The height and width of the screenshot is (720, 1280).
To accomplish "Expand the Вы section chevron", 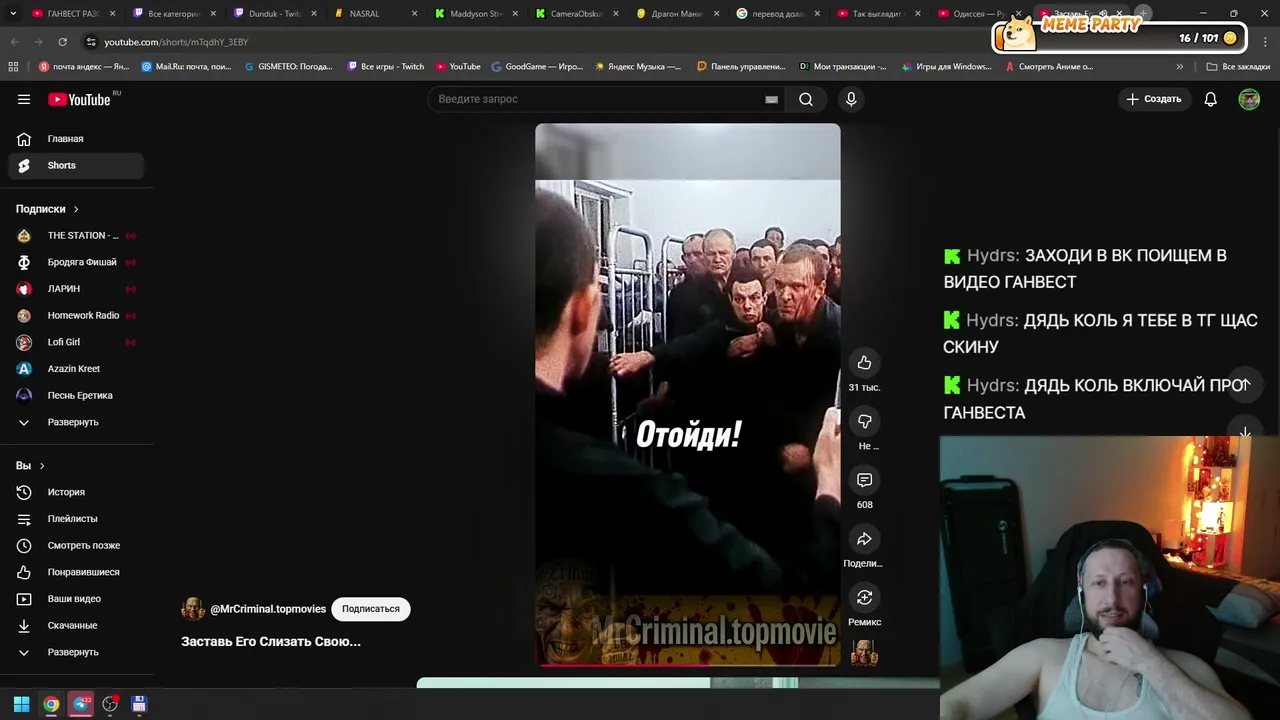I will coord(42,466).
